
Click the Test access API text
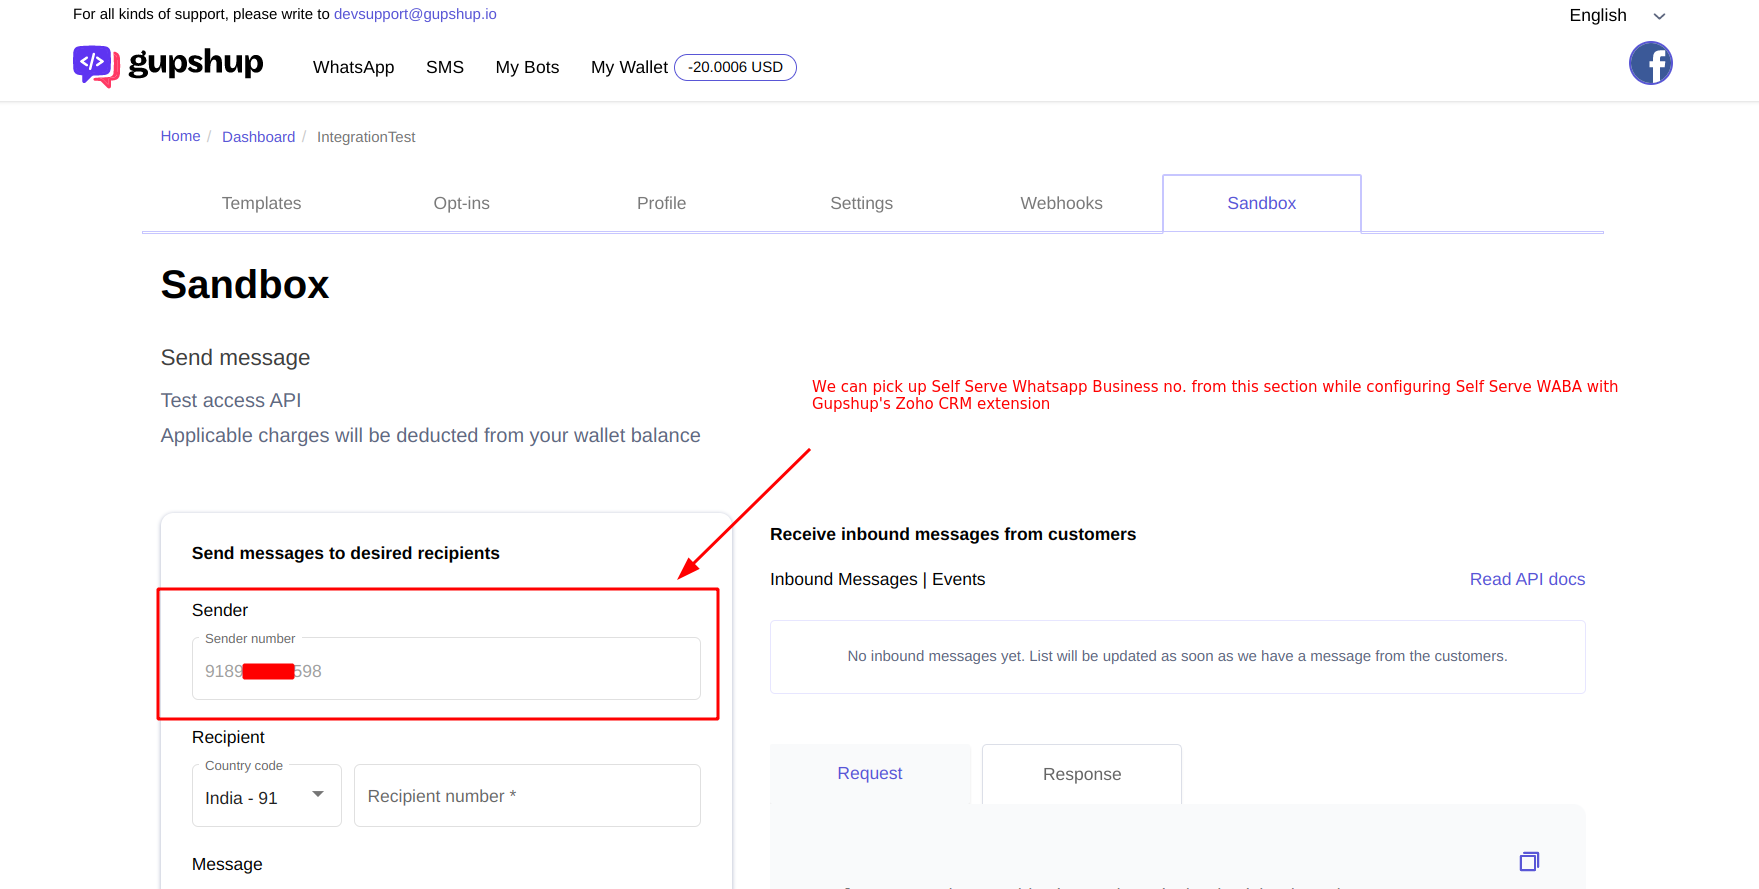[231, 400]
